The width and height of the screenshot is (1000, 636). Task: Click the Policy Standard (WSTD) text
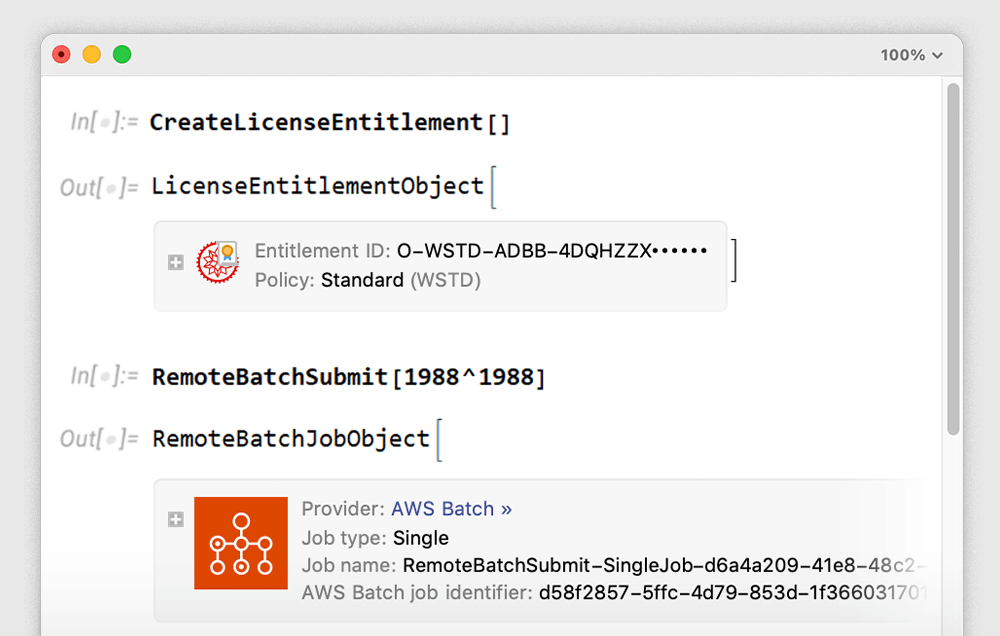(400, 281)
